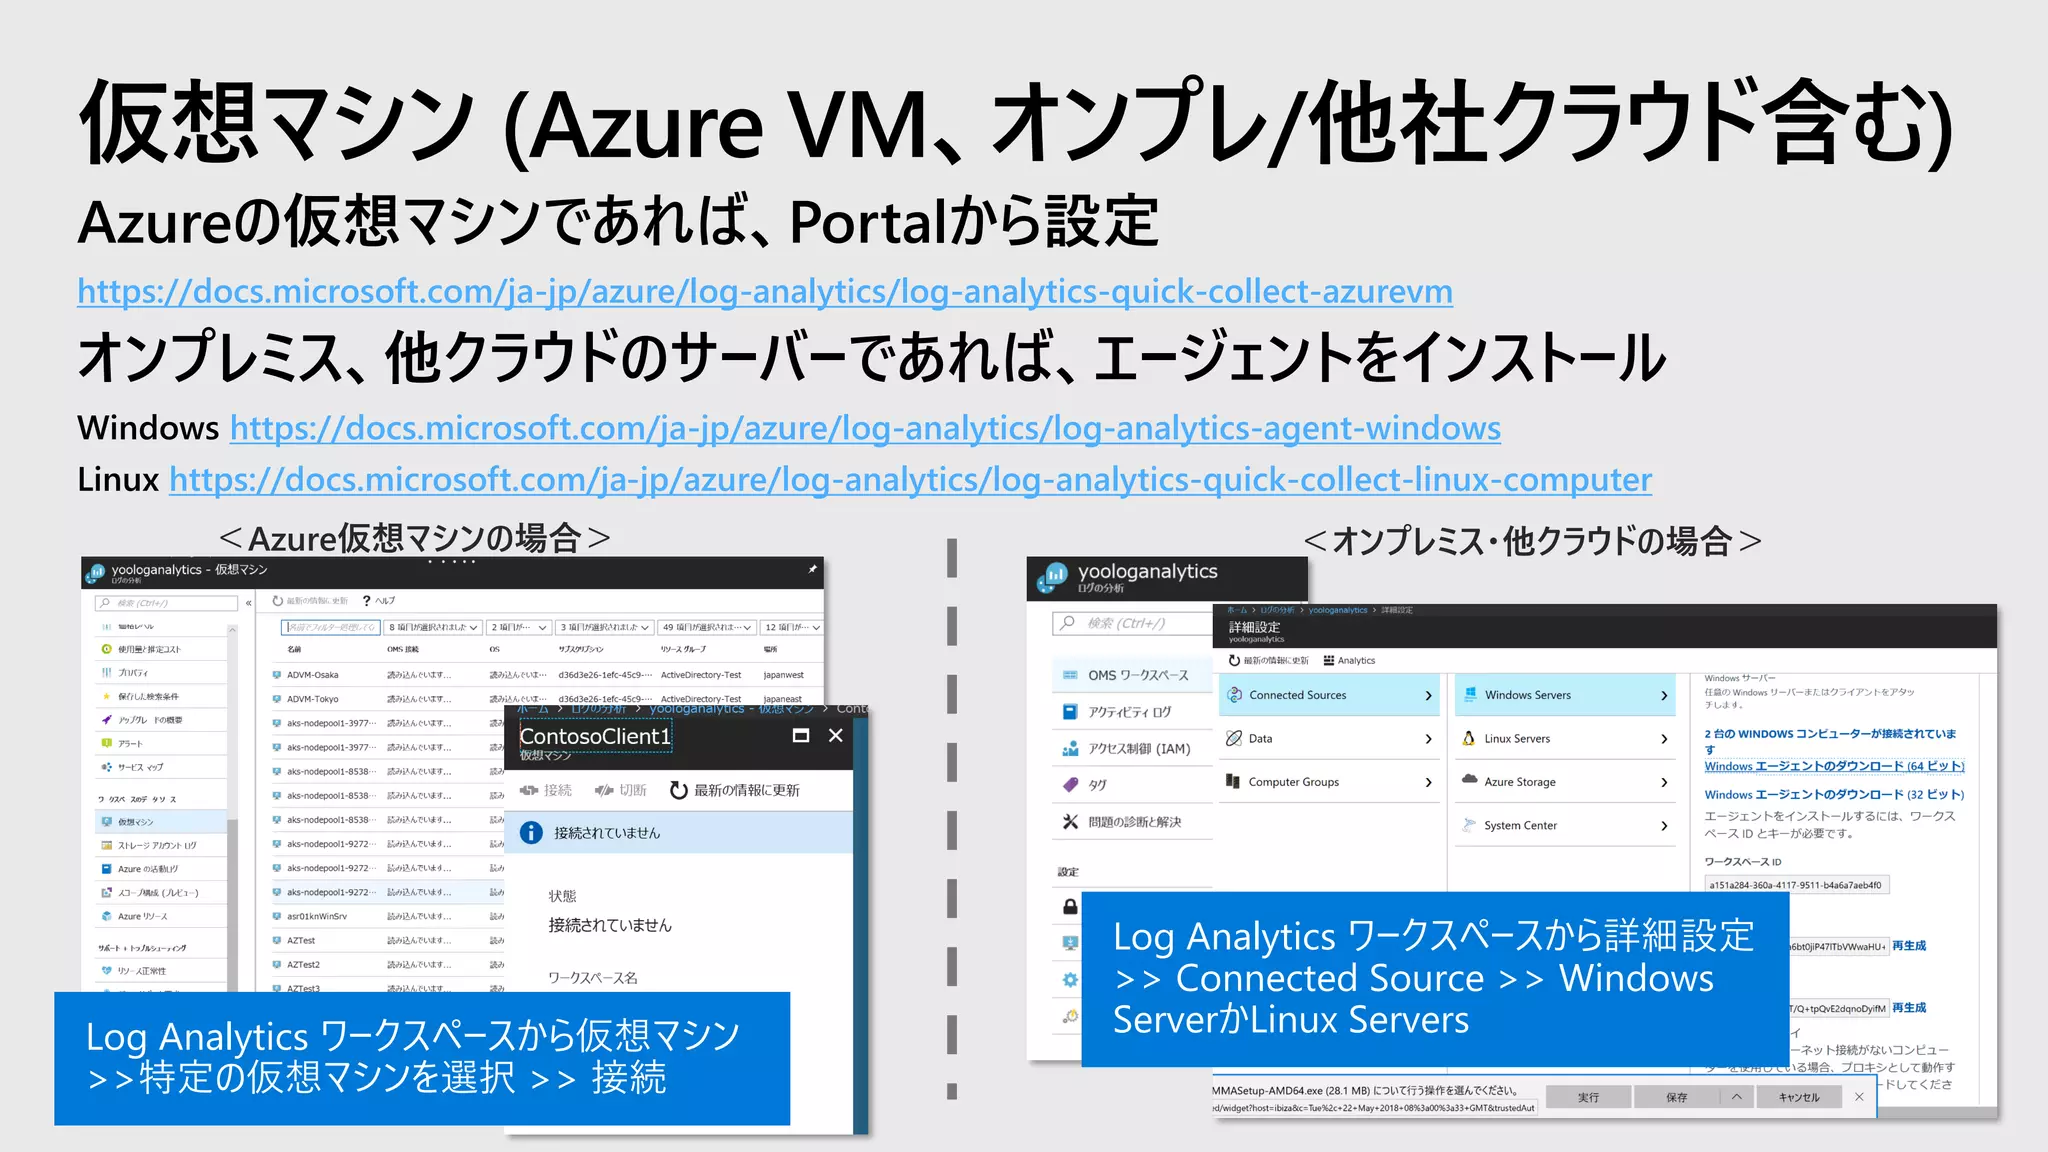Open Azure リソース sidebar item

(x=160, y=916)
